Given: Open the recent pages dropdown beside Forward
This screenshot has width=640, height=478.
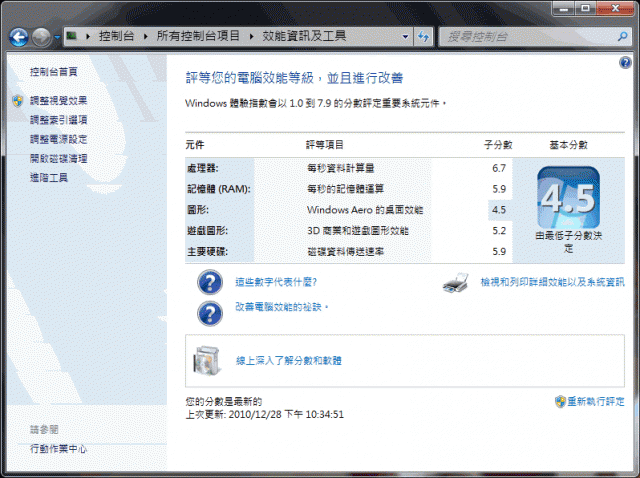Looking at the screenshot, I should 58,37.
